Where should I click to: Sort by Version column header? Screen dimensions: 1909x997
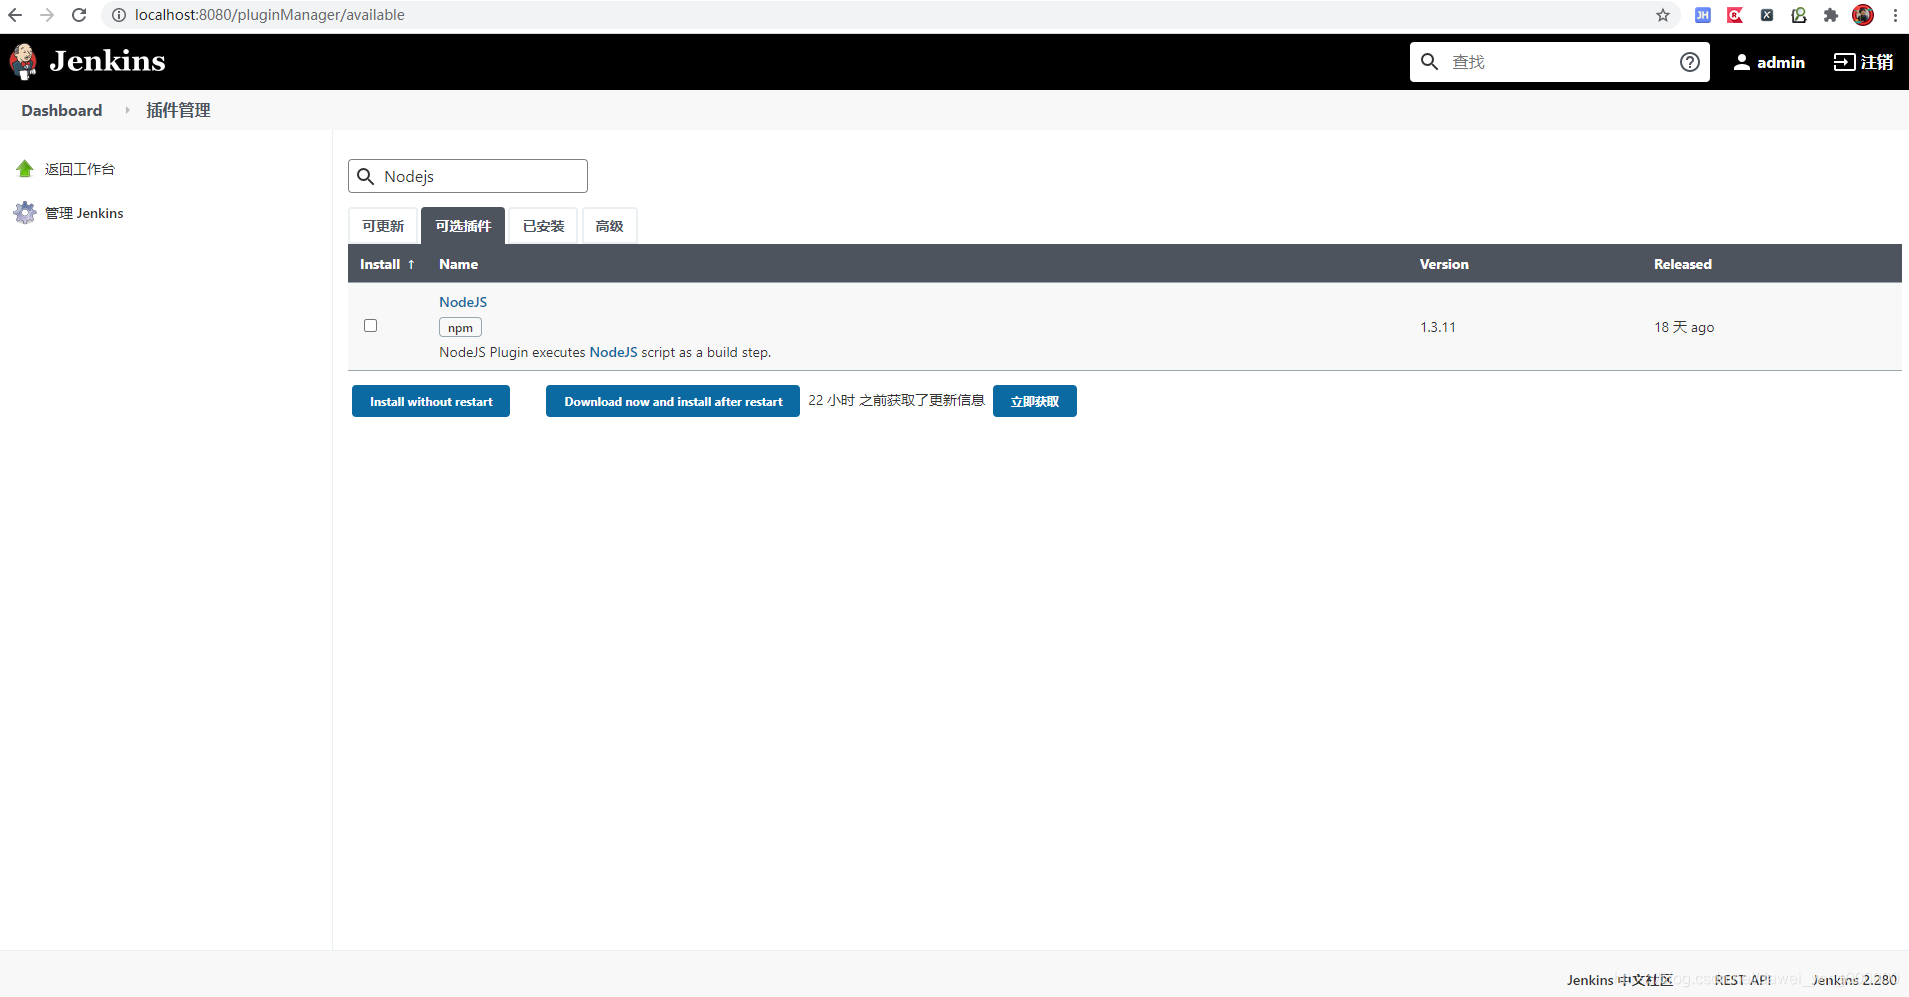(1444, 264)
